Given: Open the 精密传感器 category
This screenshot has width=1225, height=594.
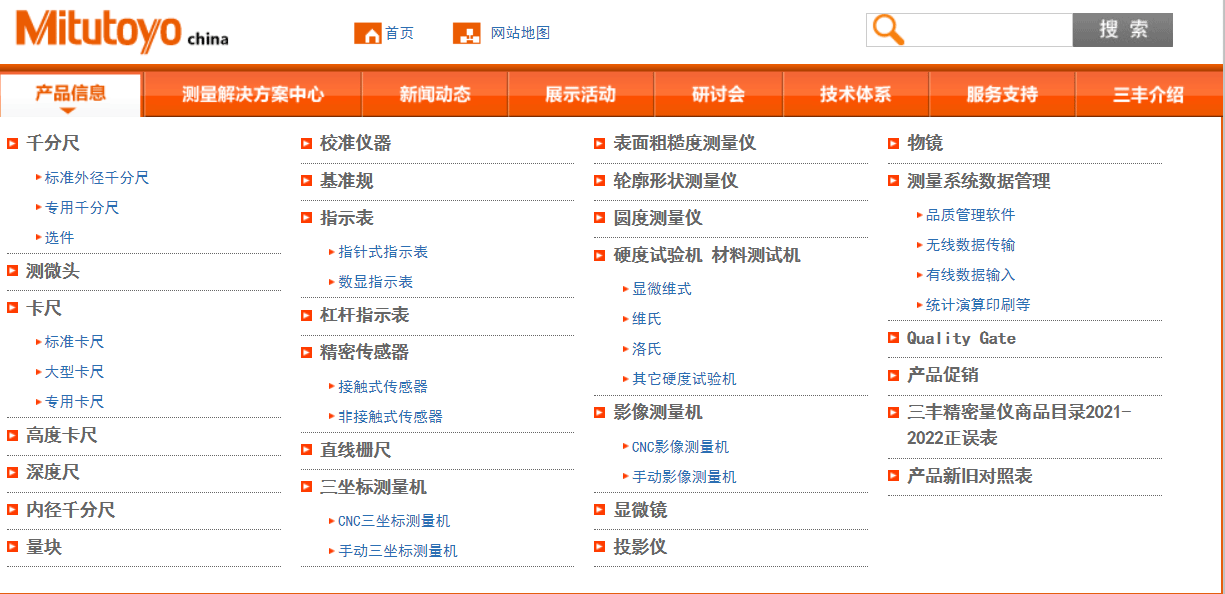Looking at the screenshot, I should [365, 352].
